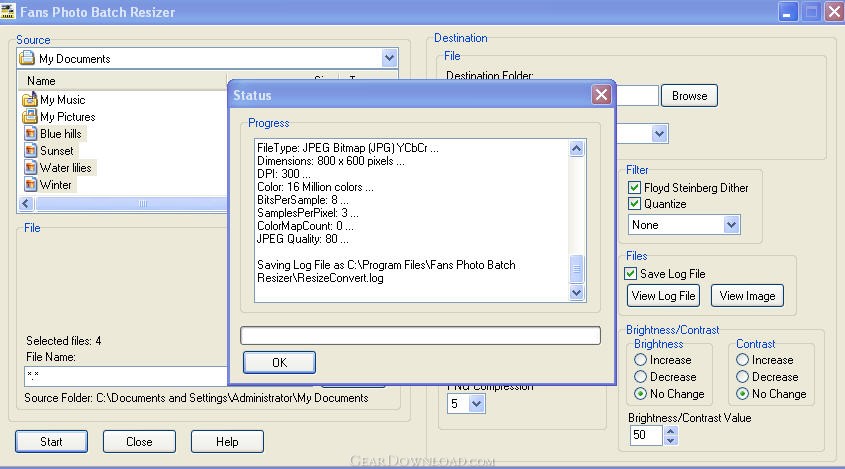The image size is (845, 469).
Task: Click the 'FileType: JPEG Bitmap' log line
Action: coord(348,148)
